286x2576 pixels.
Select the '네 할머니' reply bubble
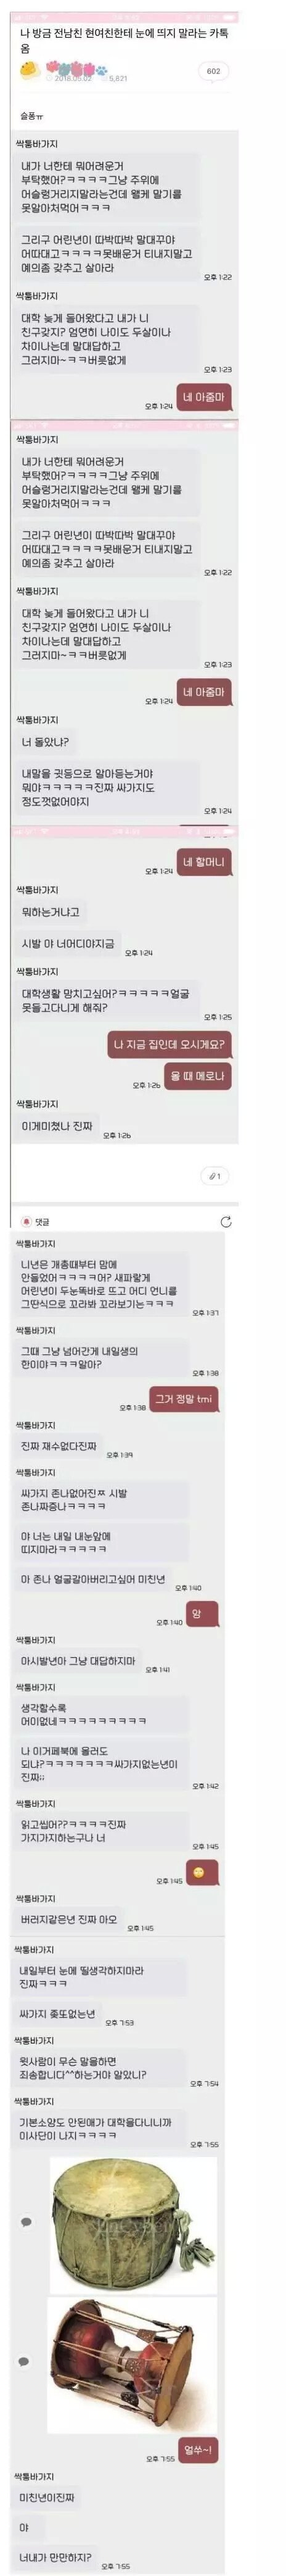pos(204,862)
